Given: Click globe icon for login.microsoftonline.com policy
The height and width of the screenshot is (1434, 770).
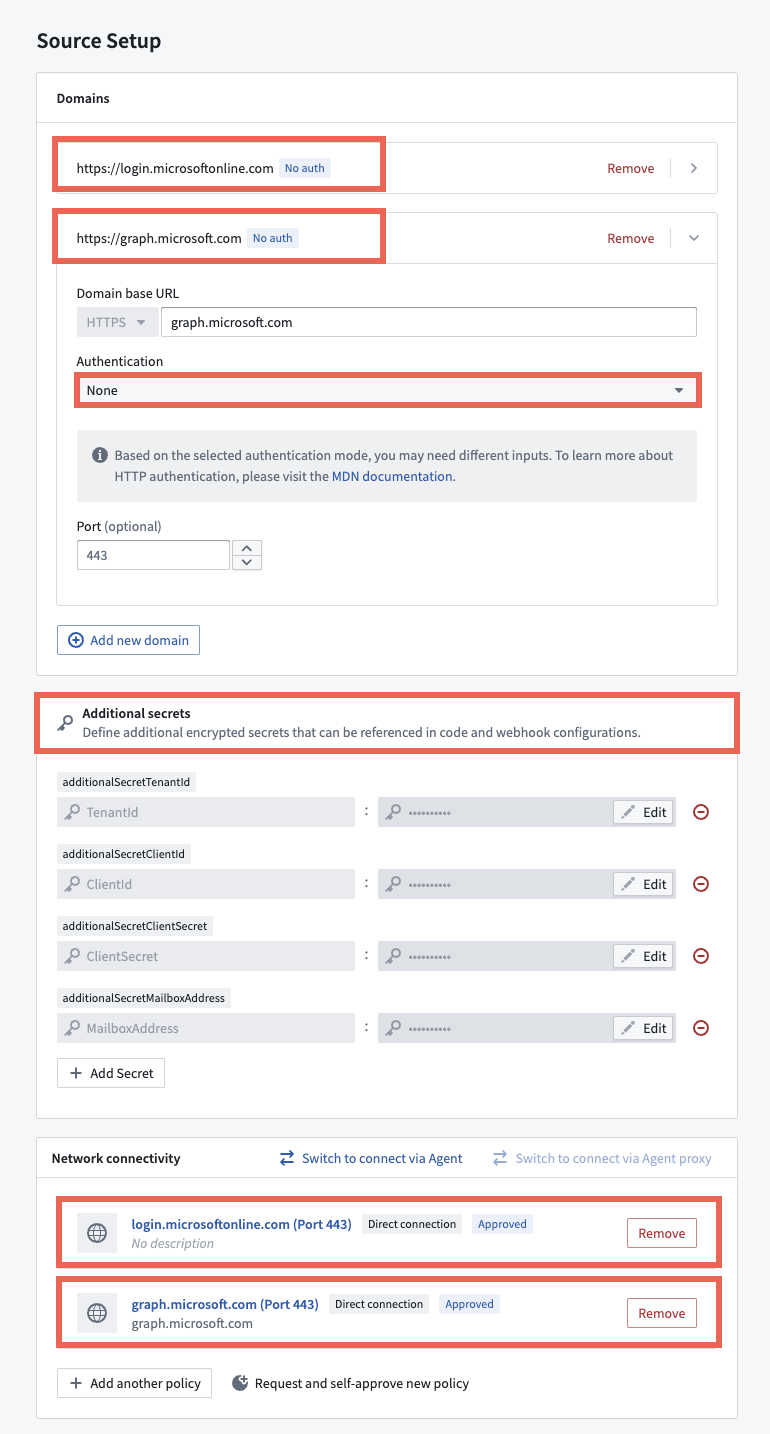Looking at the screenshot, I should coord(97,1233).
